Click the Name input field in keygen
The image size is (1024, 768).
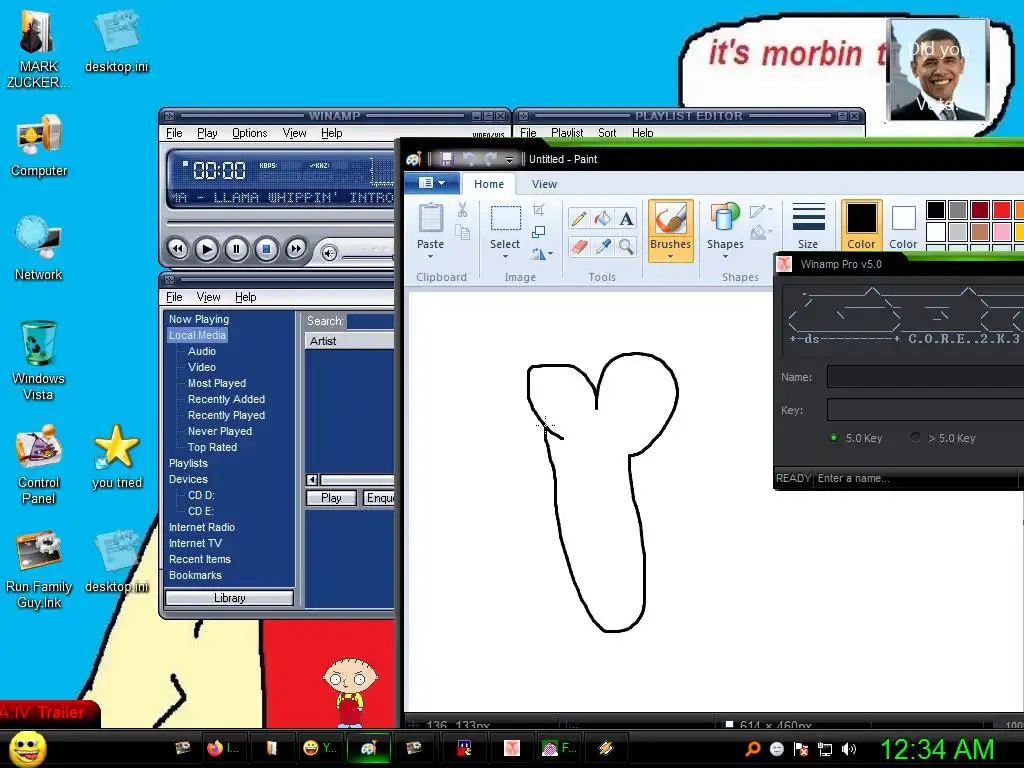(x=925, y=377)
